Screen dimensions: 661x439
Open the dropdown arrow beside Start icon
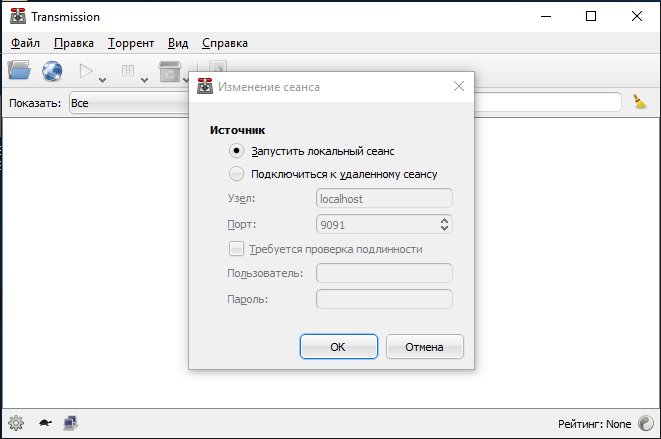coord(102,80)
